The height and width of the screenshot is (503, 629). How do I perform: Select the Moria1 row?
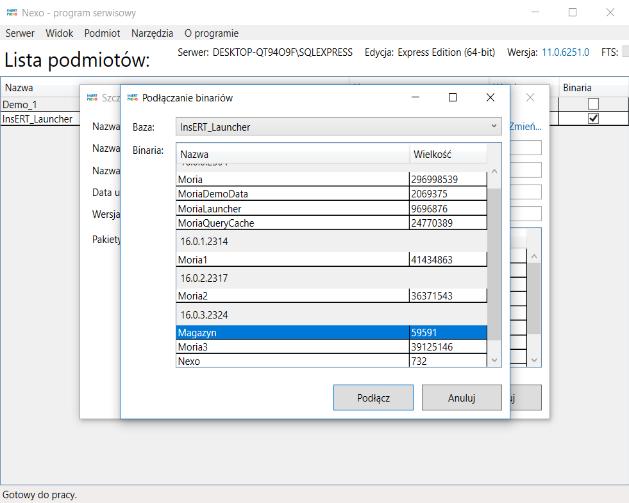pyautogui.click(x=331, y=260)
